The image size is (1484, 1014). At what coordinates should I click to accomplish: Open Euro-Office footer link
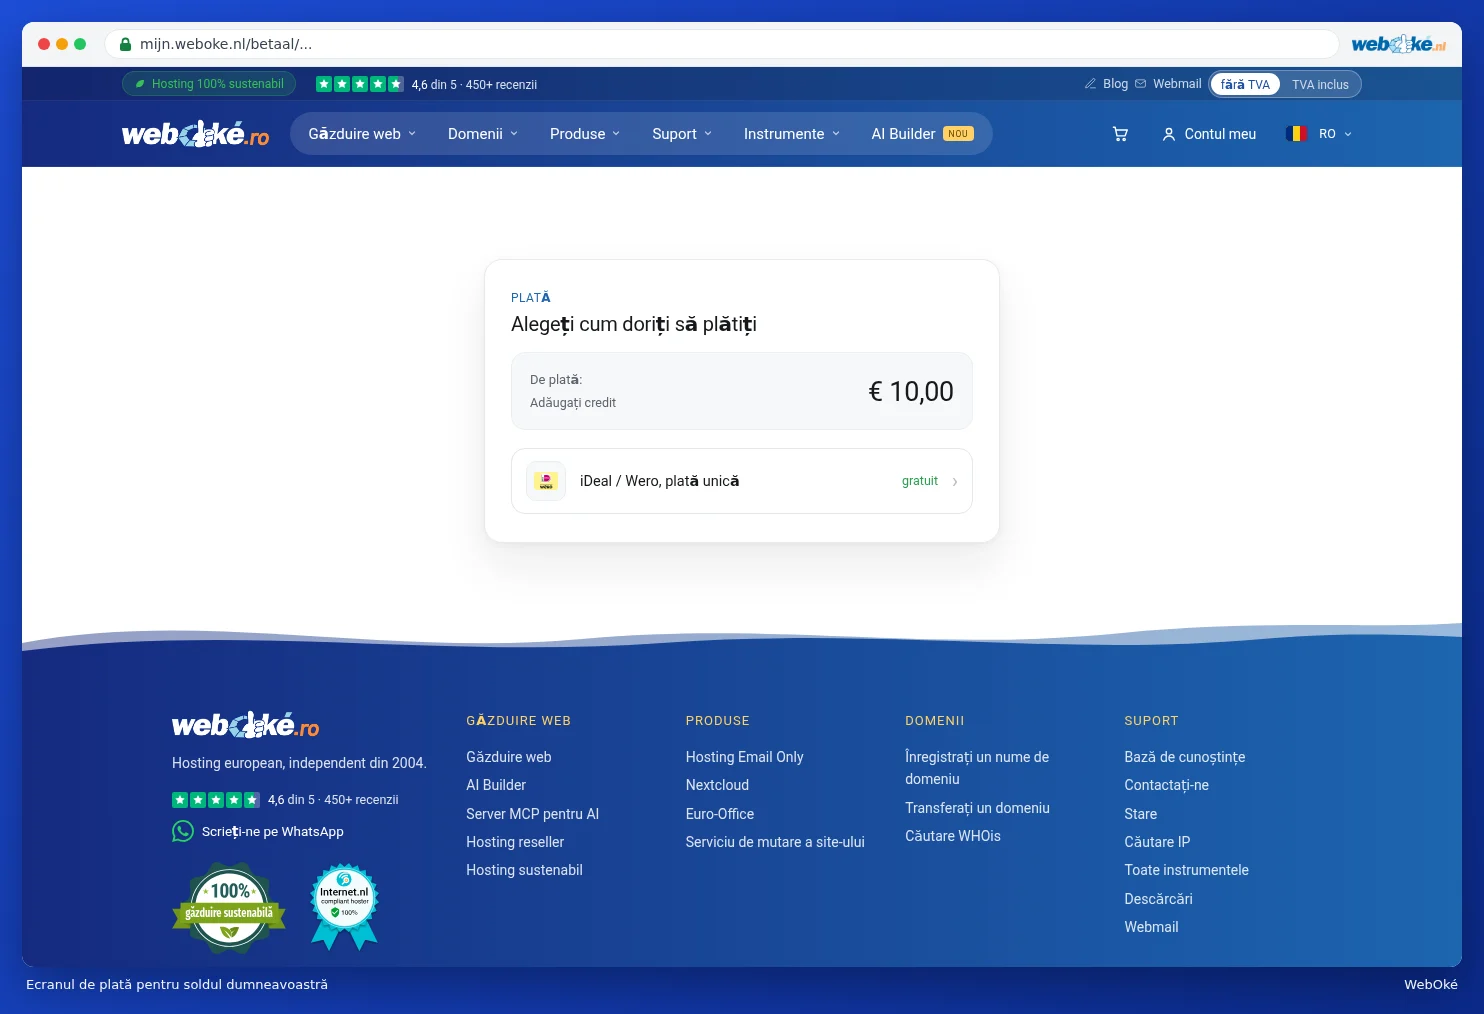point(720,814)
